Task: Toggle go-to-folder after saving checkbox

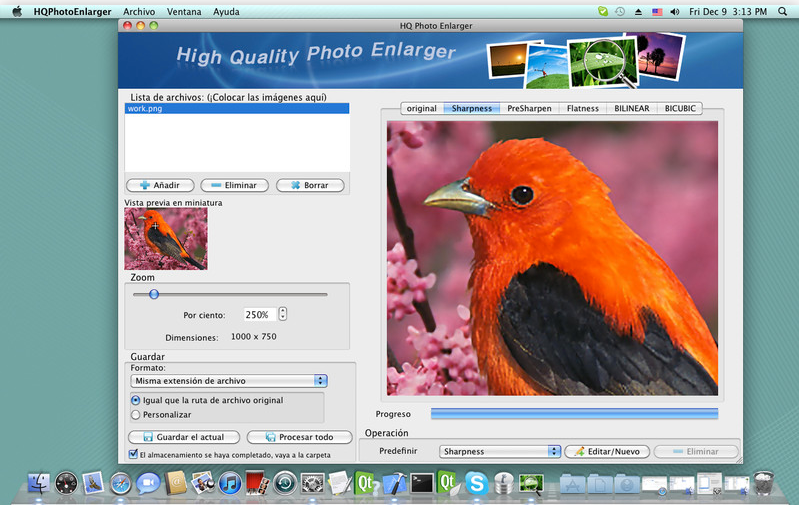Action: click(134, 454)
